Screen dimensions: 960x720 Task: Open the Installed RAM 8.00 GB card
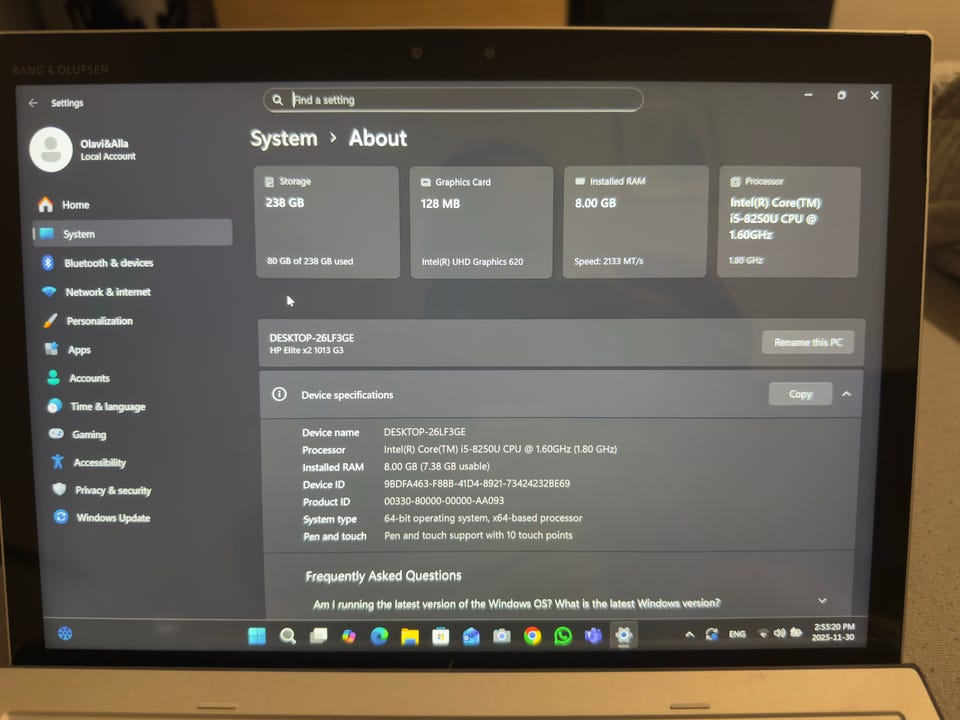pyautogui.click(x=635, y=222)
